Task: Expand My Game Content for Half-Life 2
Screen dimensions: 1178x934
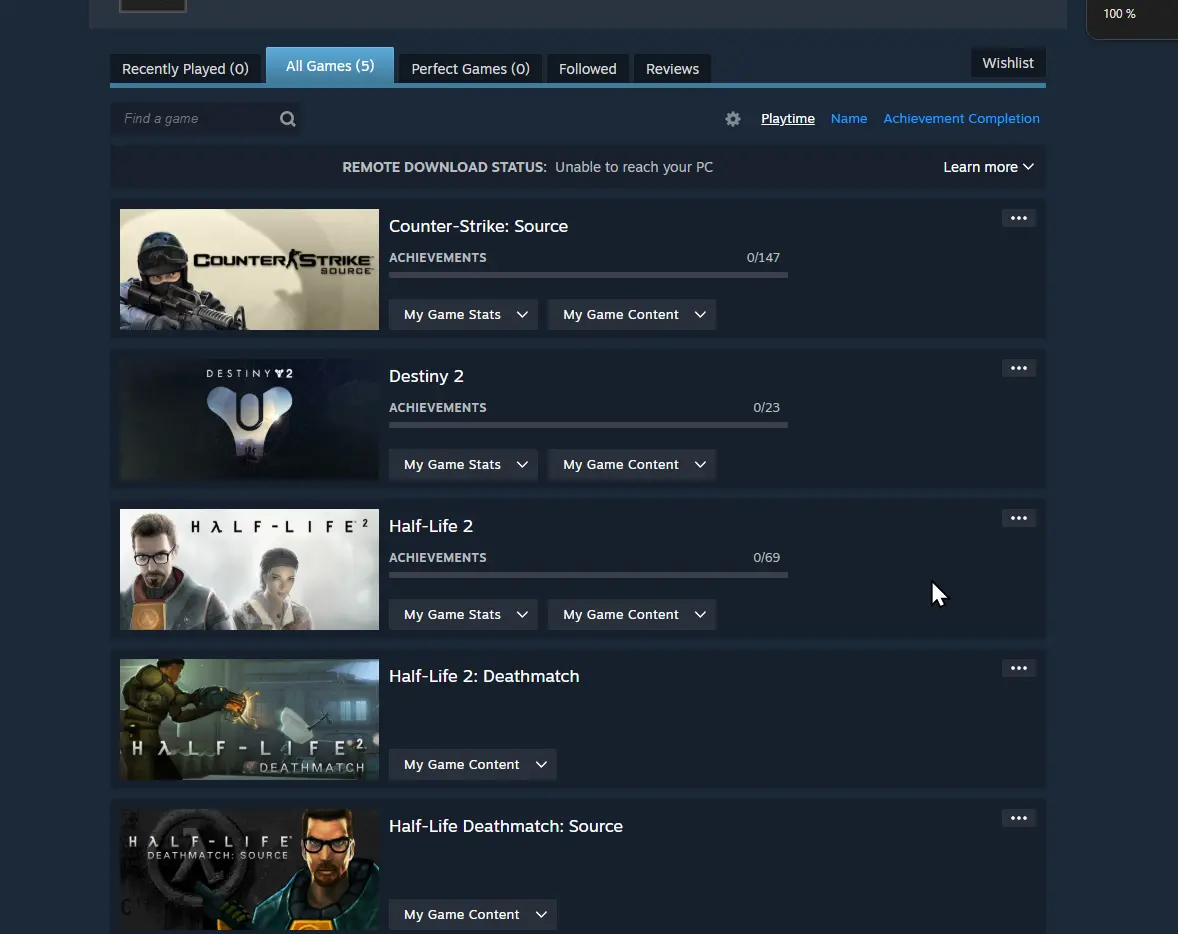Action: 632,615
